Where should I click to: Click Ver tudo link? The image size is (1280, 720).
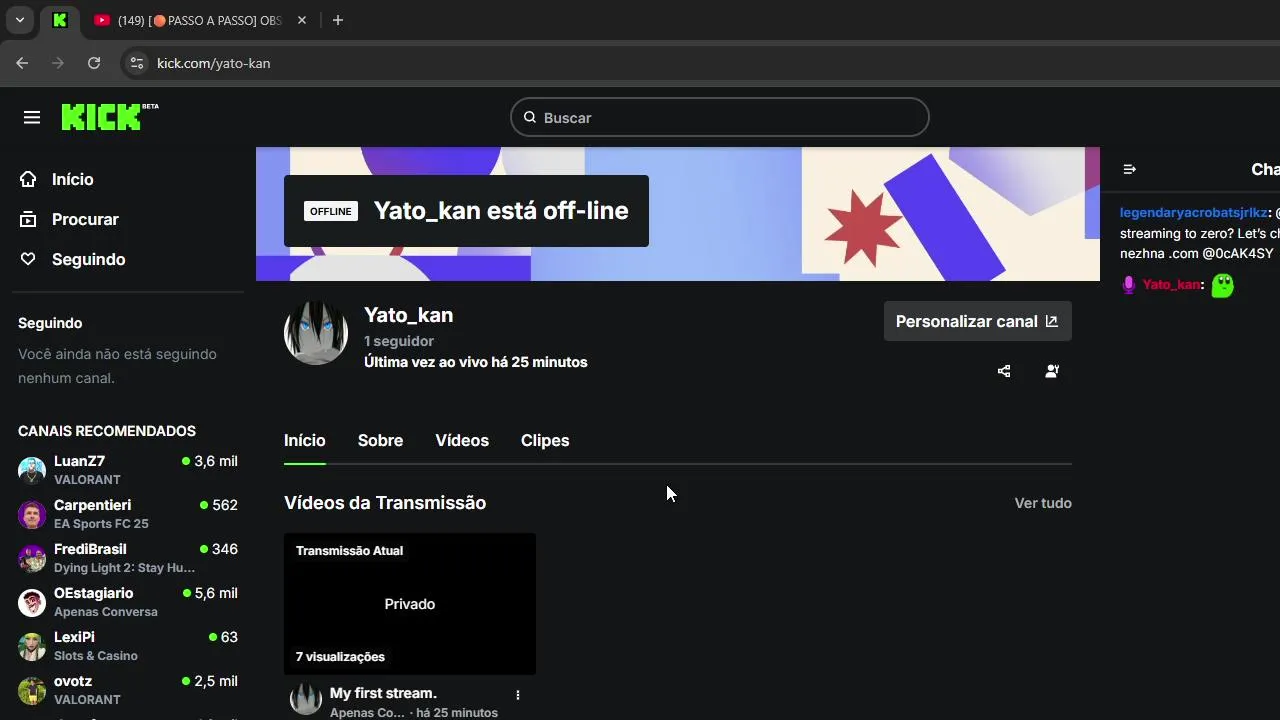tap(1043, 503)
